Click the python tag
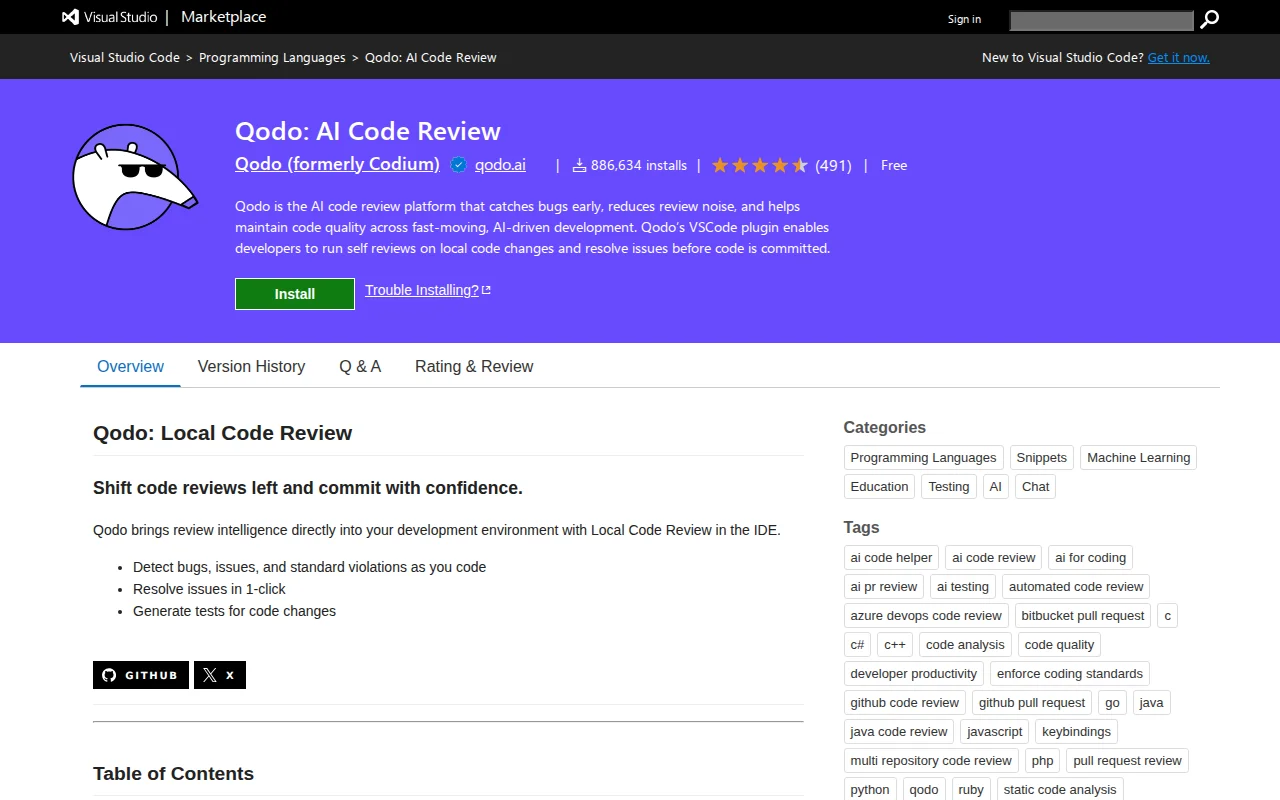 (x=870, y=789)
